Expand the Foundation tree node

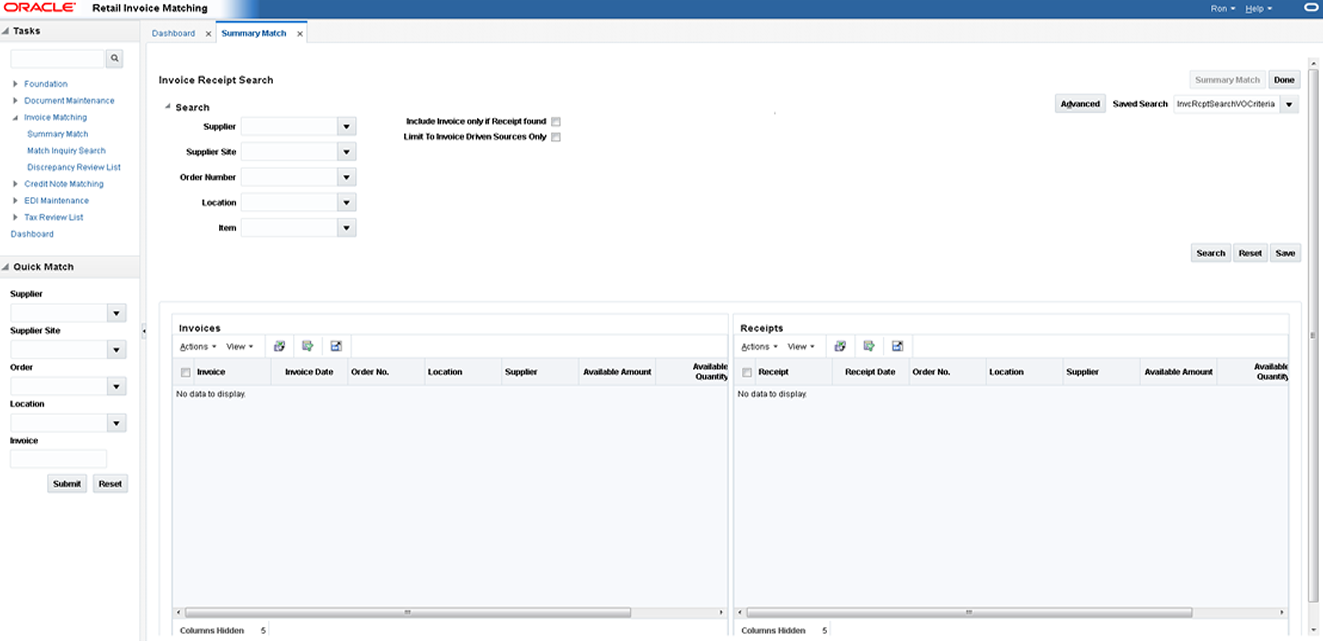15,84
